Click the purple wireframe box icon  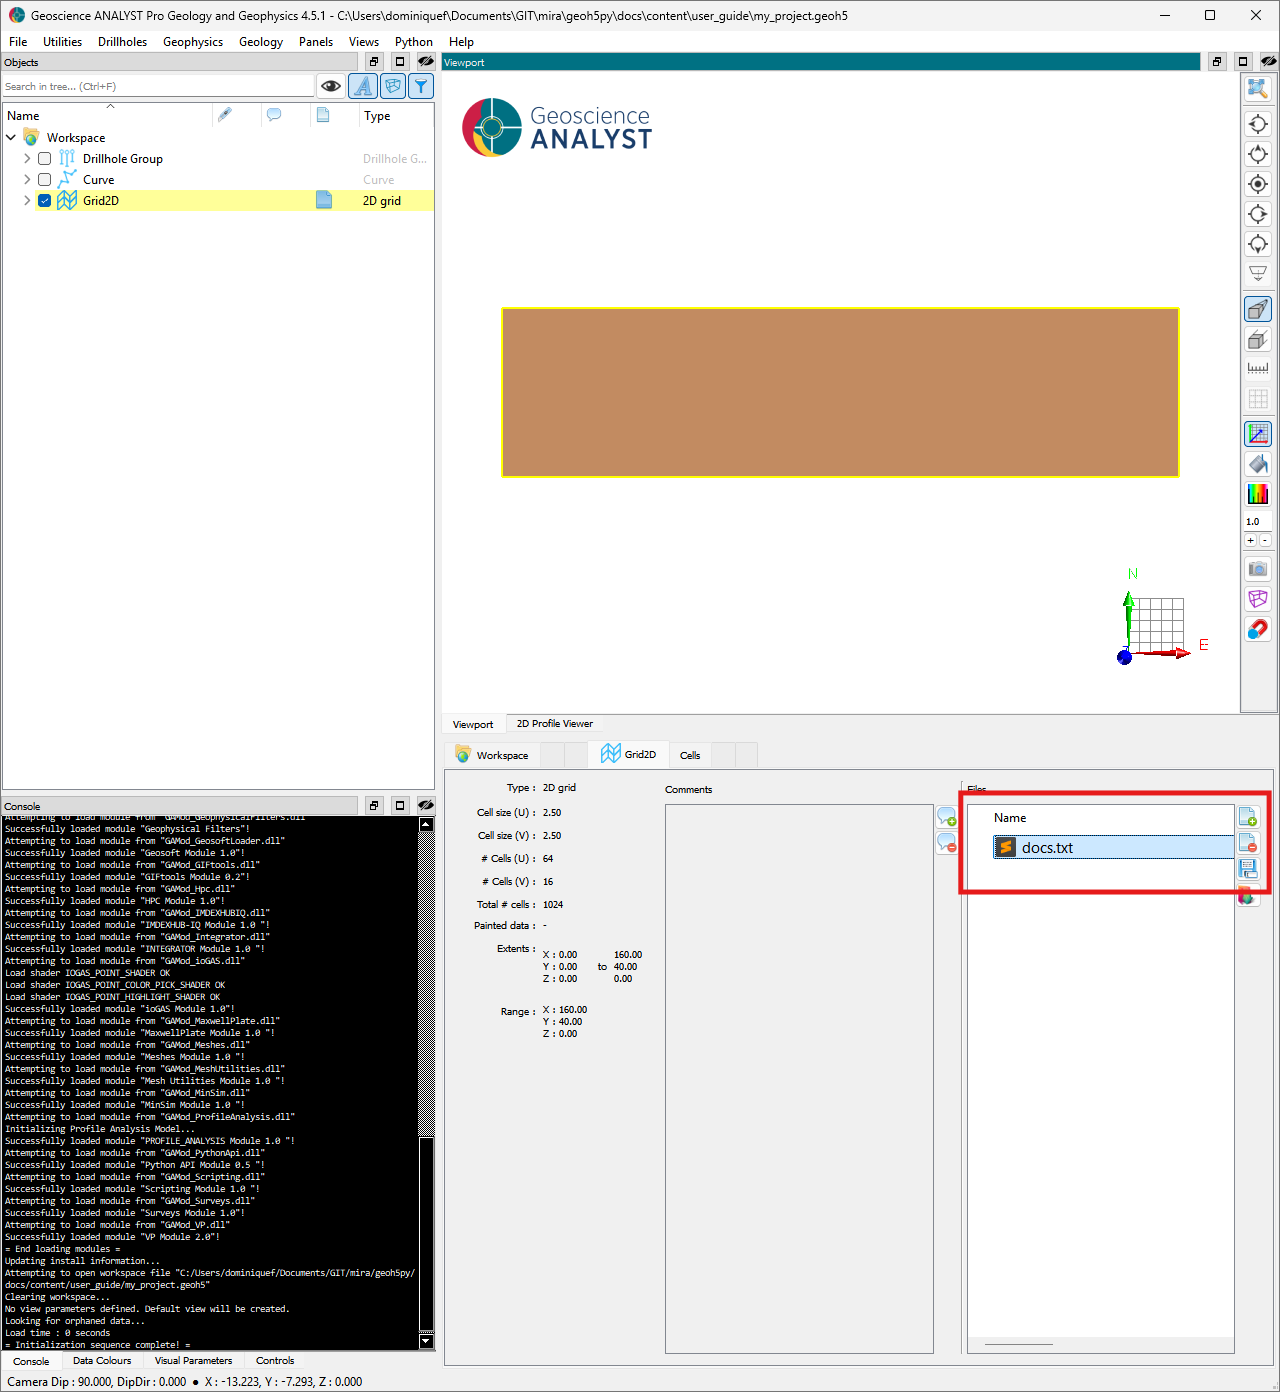tap(1258, 599)
